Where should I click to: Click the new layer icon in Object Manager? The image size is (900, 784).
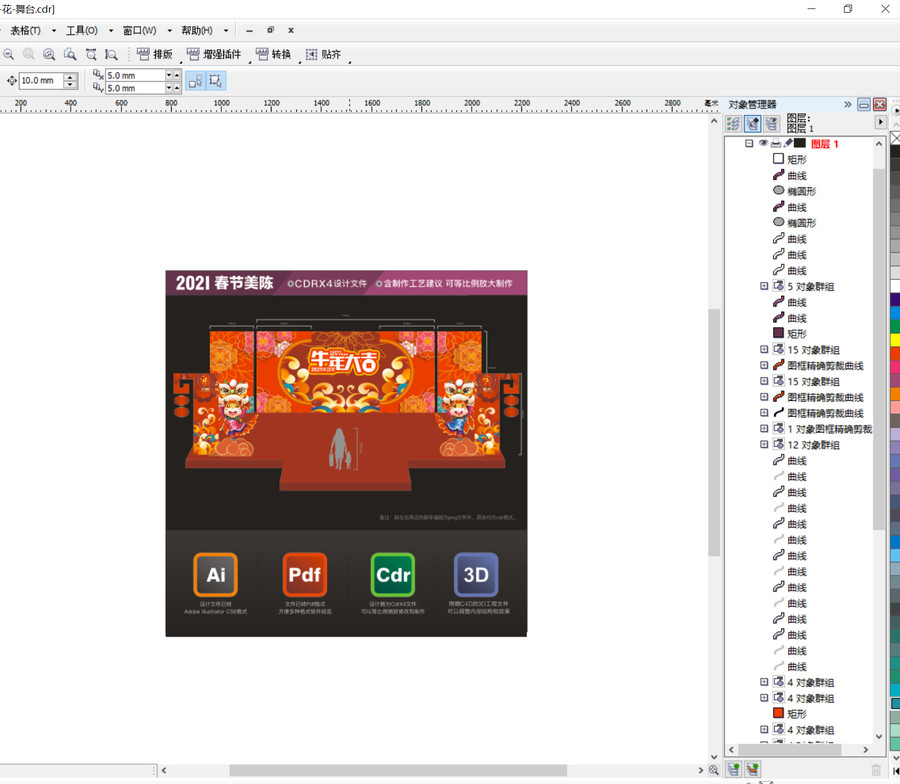tap(734, 769)
